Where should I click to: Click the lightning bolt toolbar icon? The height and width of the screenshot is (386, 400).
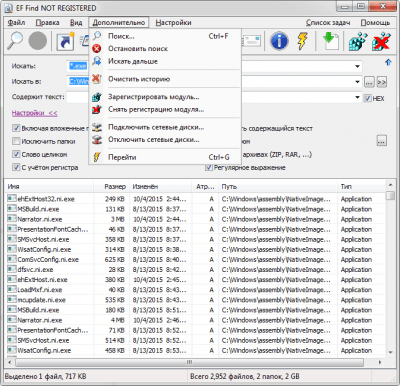point(302,41)
